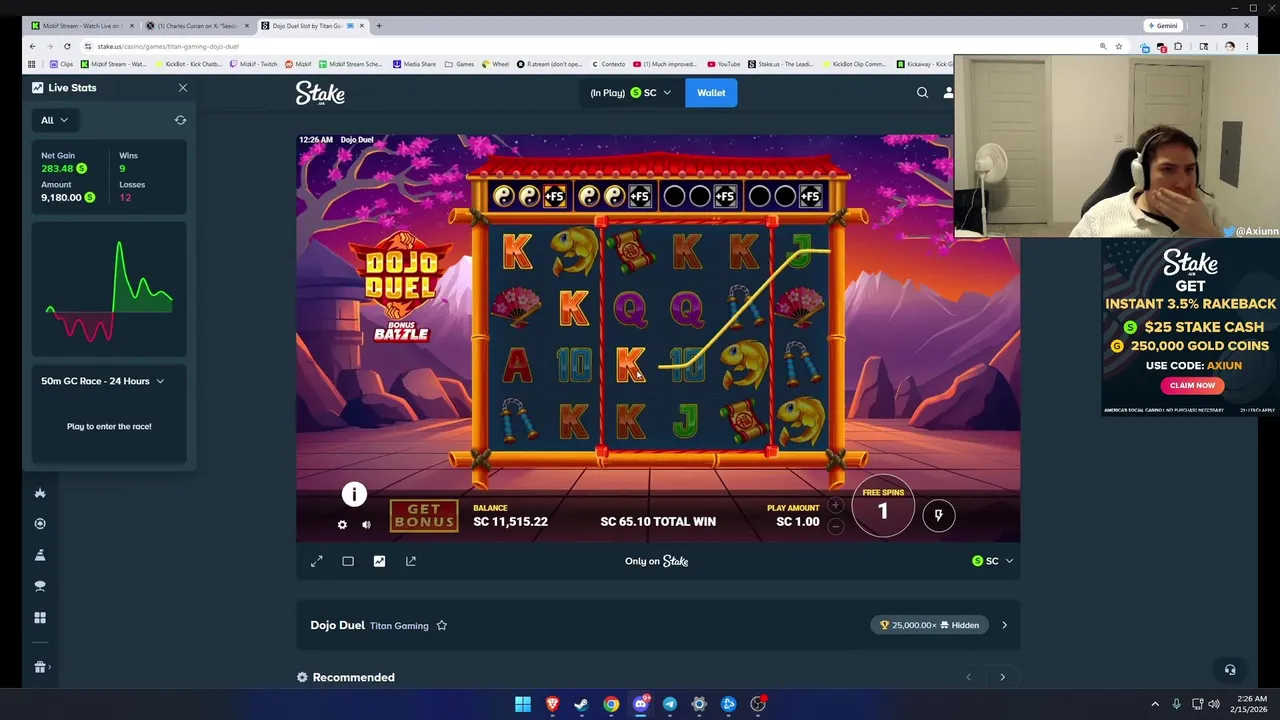Open the Games bookmarks folder

(x=460, y=64)
